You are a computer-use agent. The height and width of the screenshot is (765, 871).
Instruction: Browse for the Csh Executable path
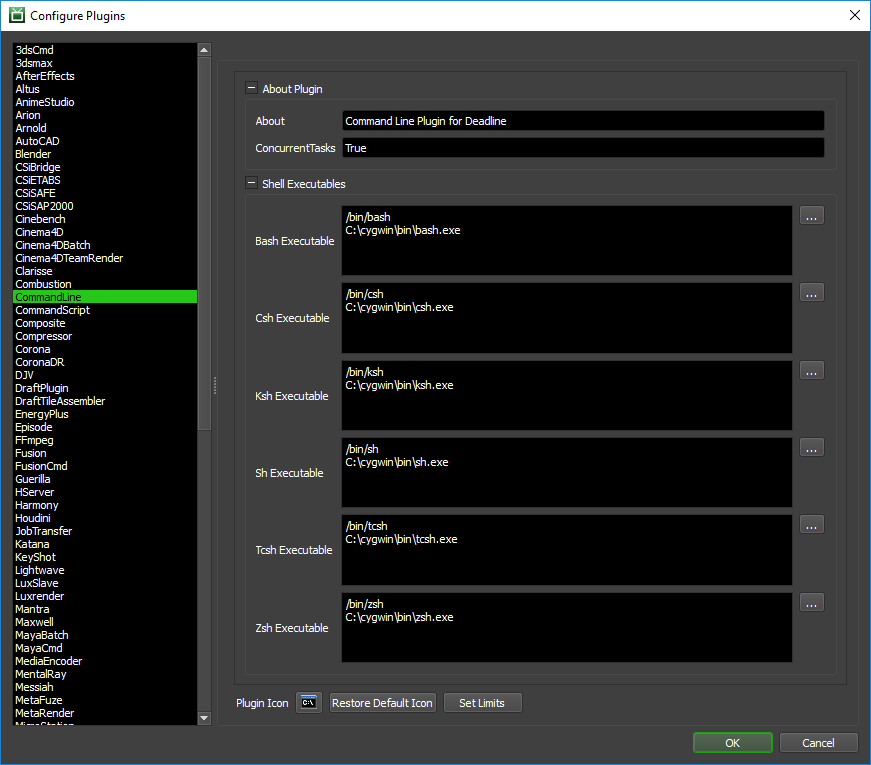pyautogui.click(x=812, y=293)
